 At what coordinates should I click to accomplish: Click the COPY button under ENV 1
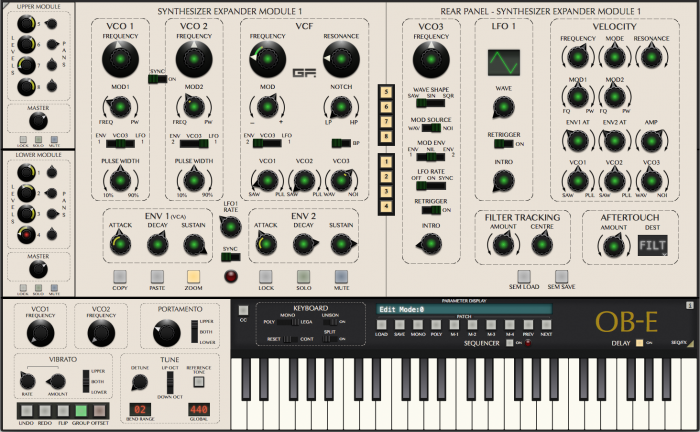point(120,277)
